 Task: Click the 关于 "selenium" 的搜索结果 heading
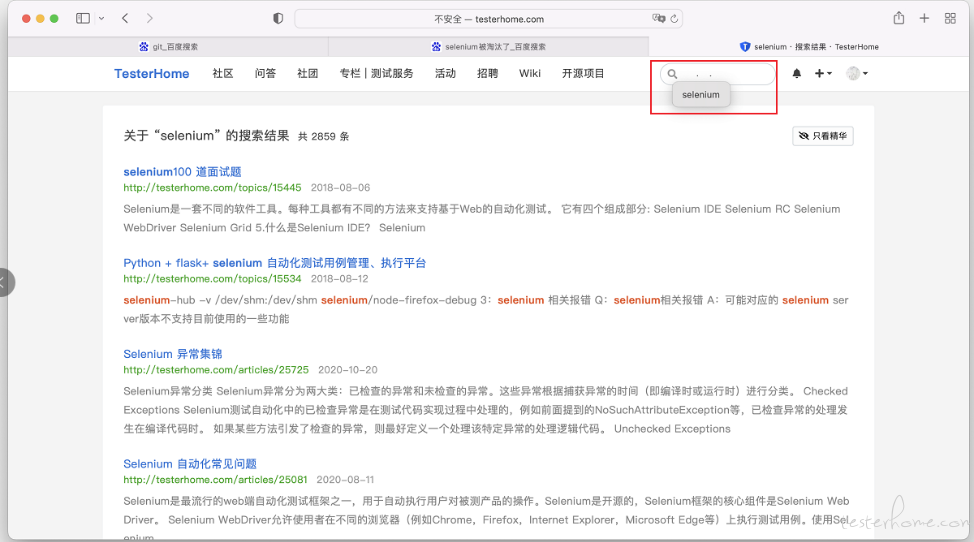point(206,136)
